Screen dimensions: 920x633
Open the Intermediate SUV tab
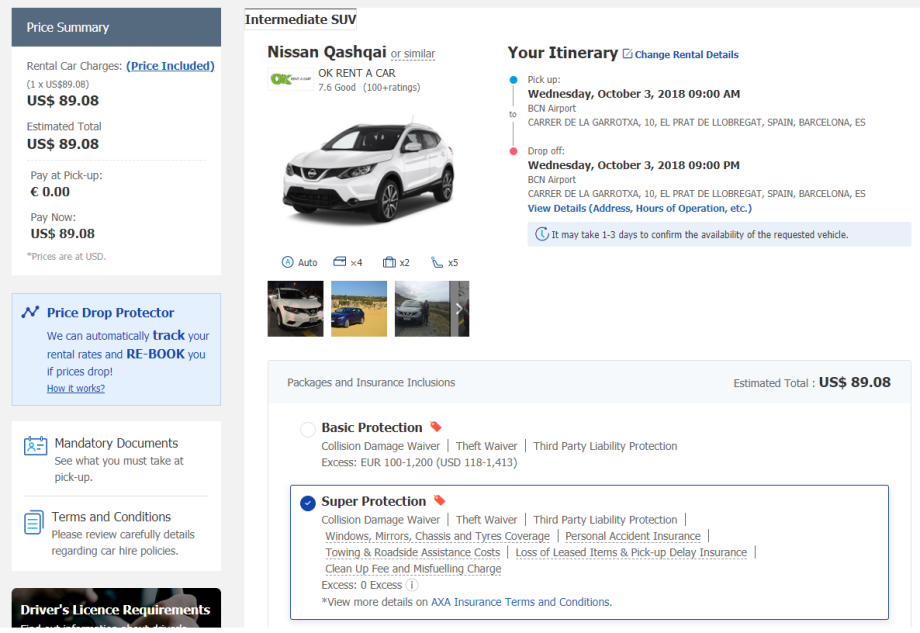[300, 19]
